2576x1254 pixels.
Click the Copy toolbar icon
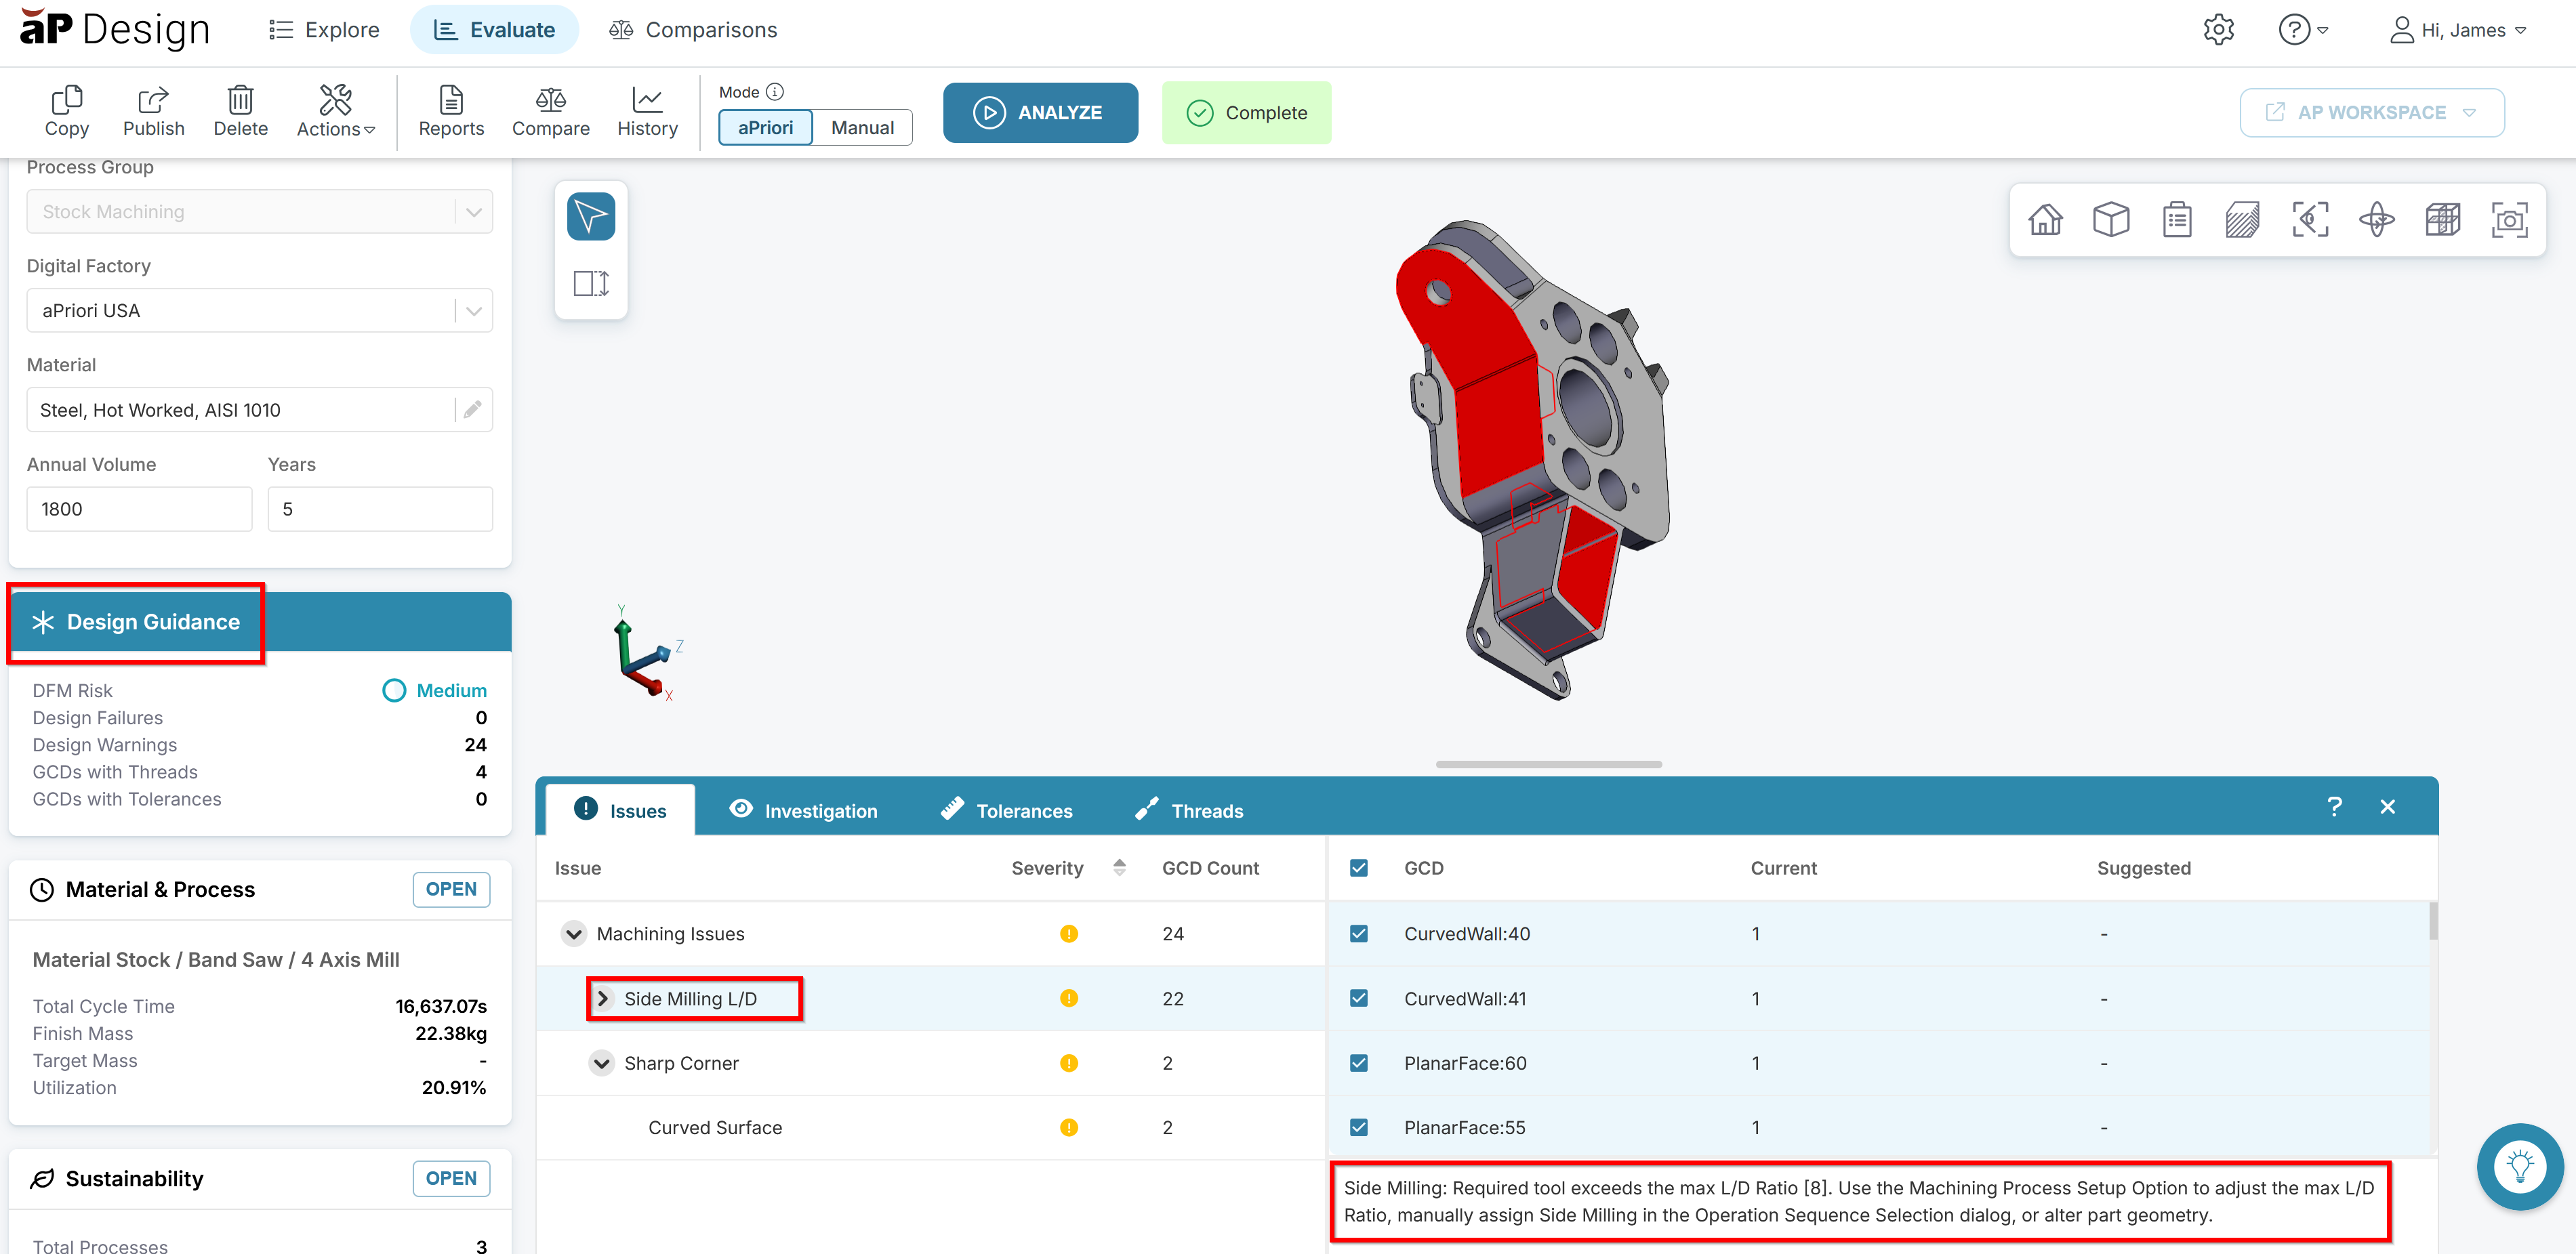pyautogui.click(x=66, y=111)
